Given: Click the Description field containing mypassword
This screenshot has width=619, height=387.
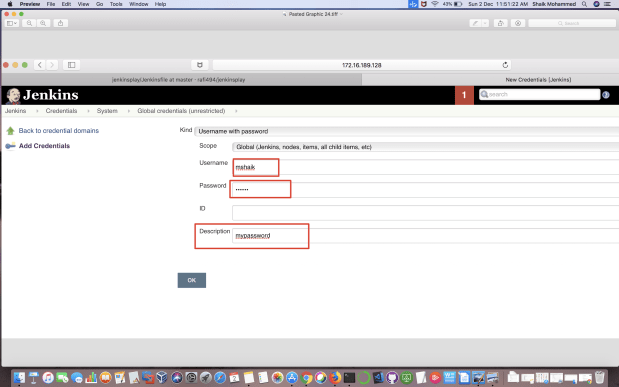Looking at the screenshot, I should pyautogui.click(x=425, y=236).
